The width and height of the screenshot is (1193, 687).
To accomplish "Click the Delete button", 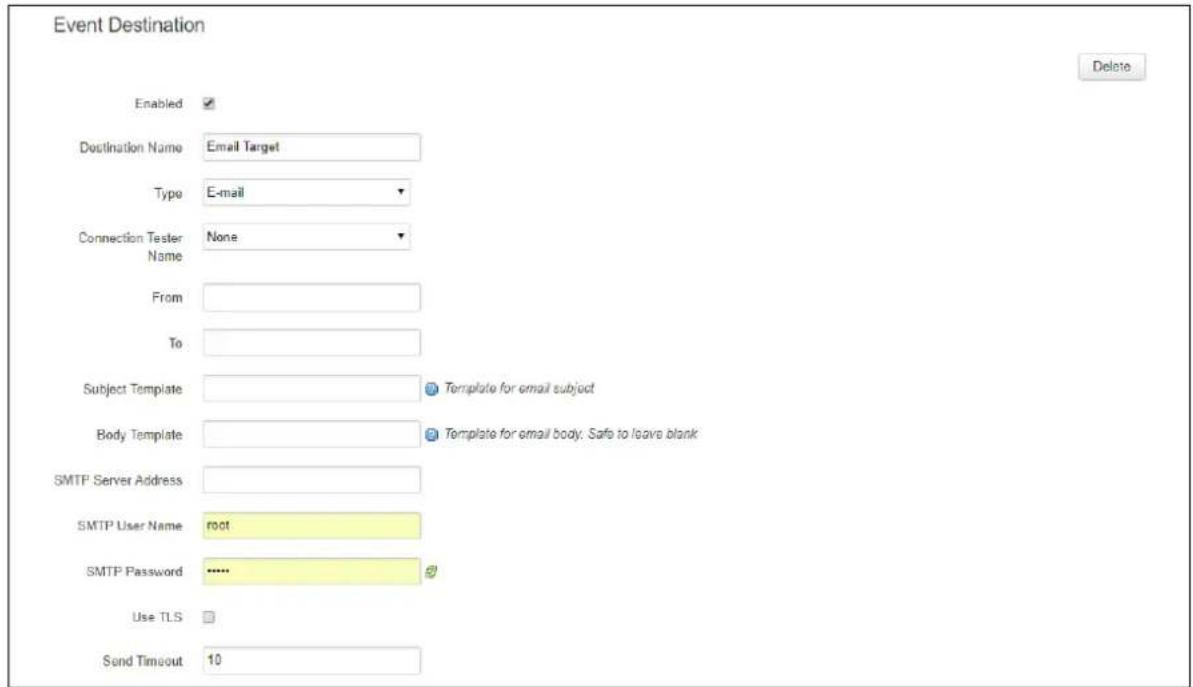I will 1112,67.
